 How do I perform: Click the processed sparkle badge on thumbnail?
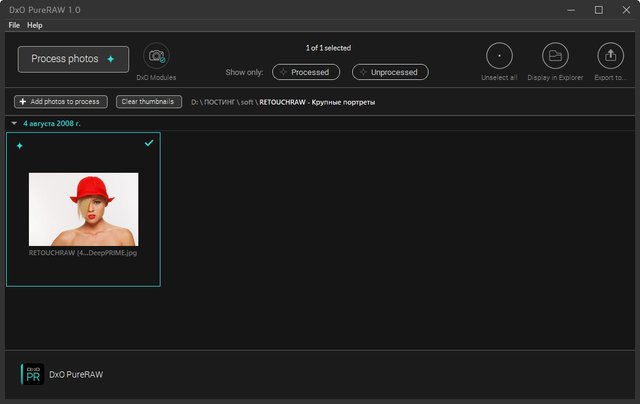click(20, 146)
